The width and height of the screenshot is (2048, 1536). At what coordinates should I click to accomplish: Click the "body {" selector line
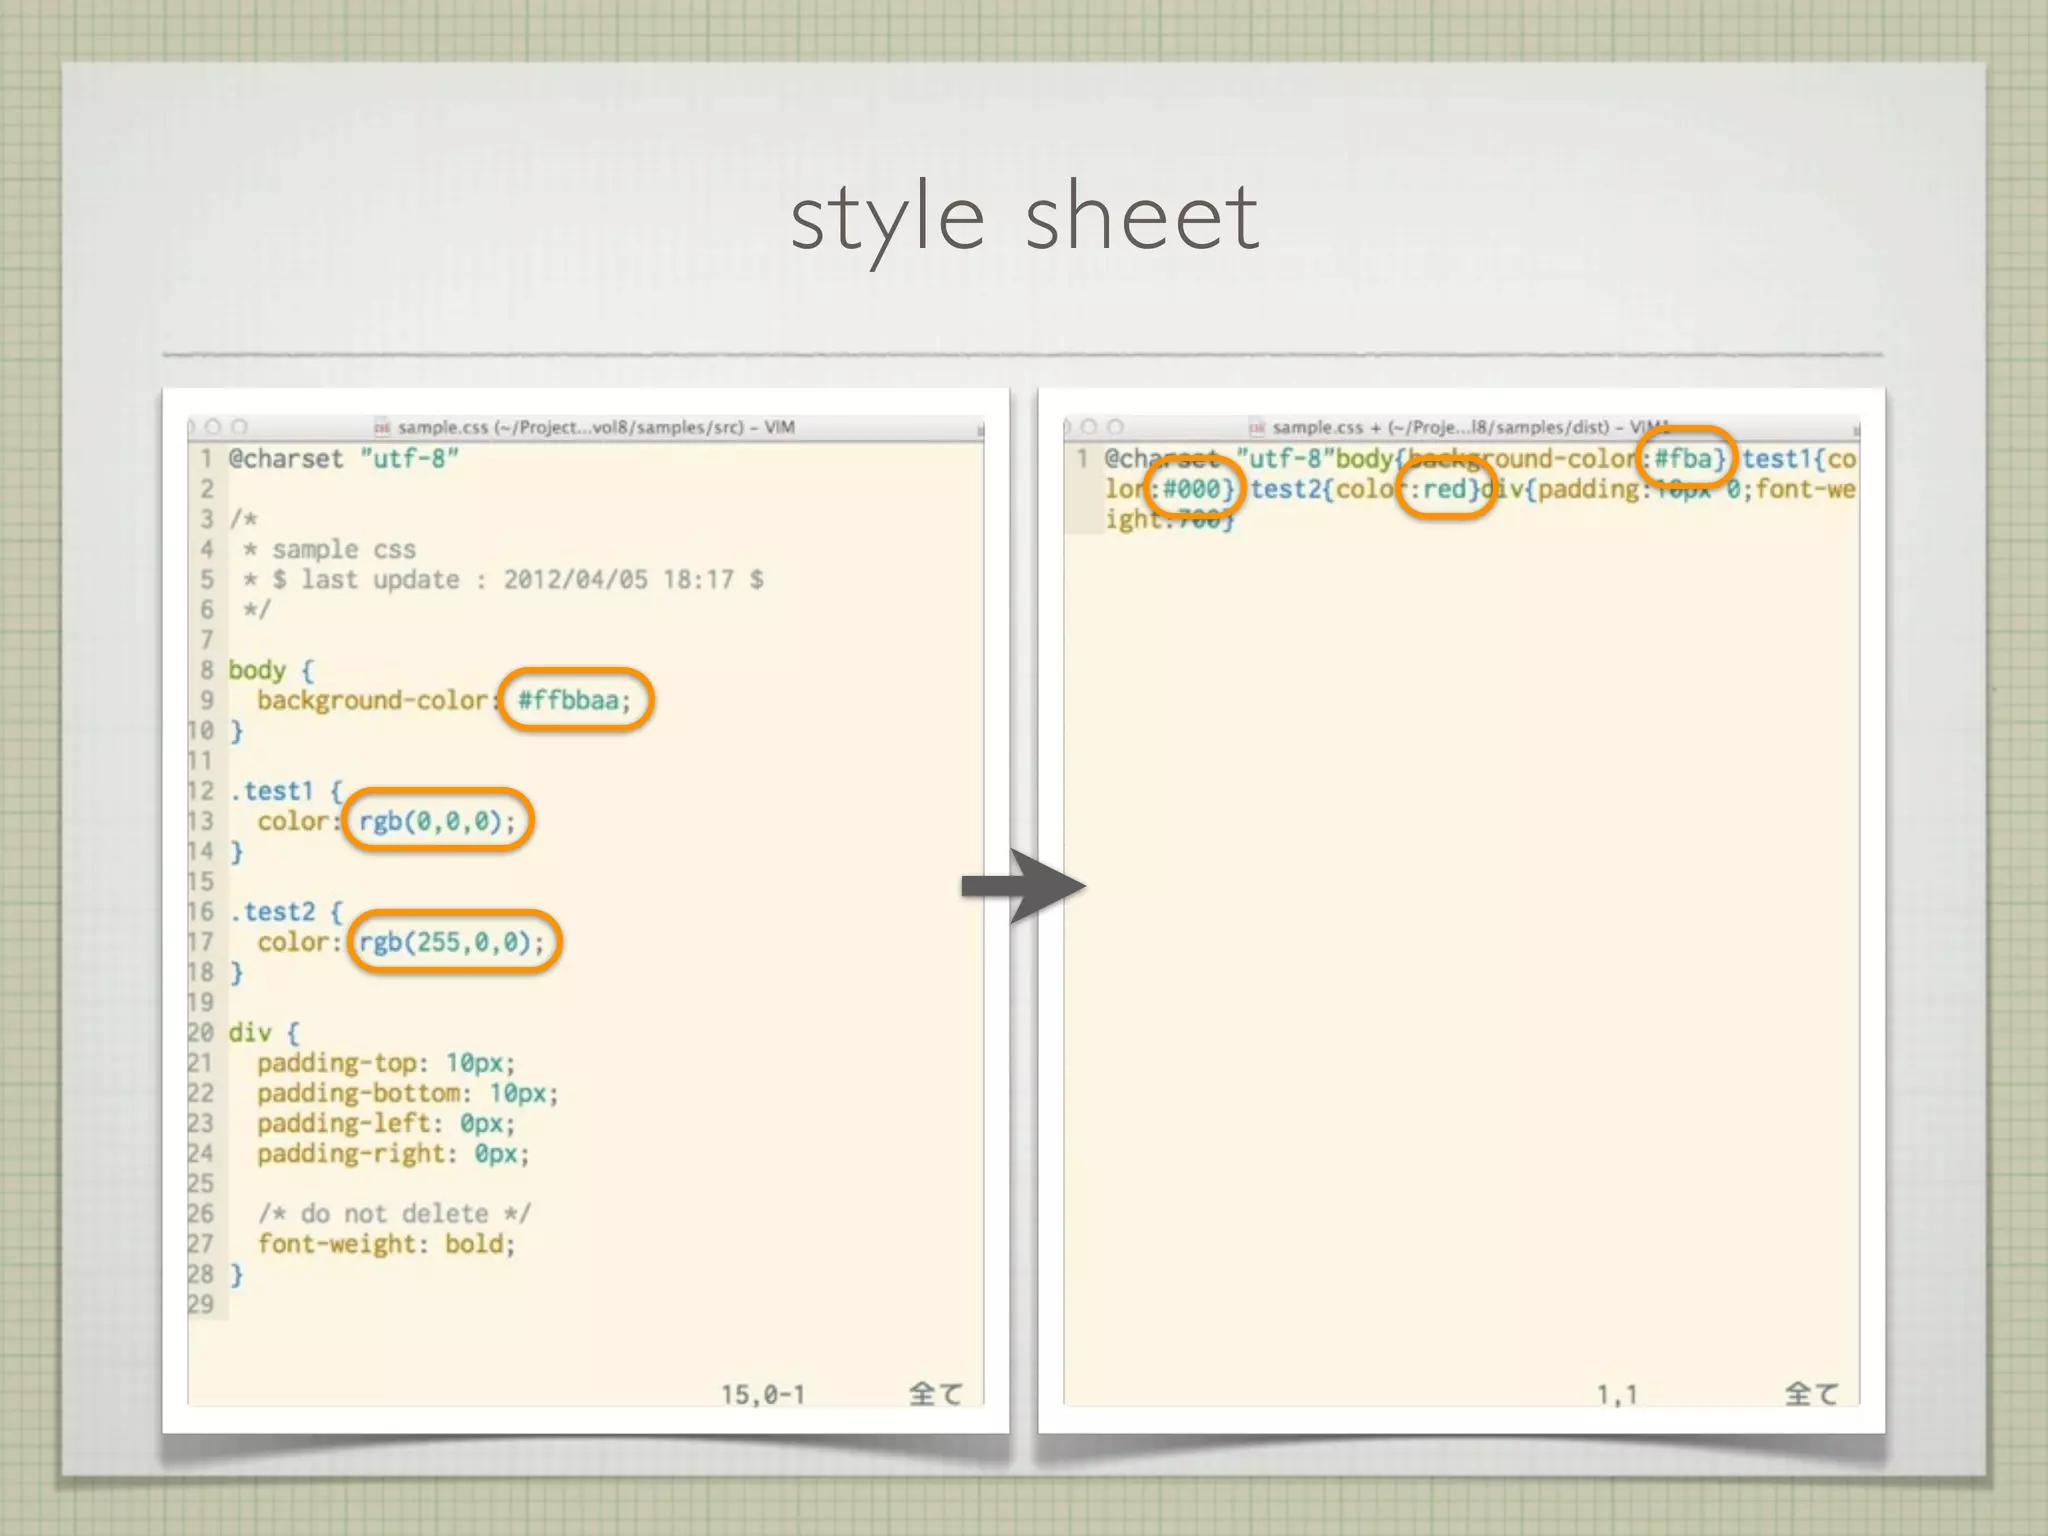(x=271, y=670)
